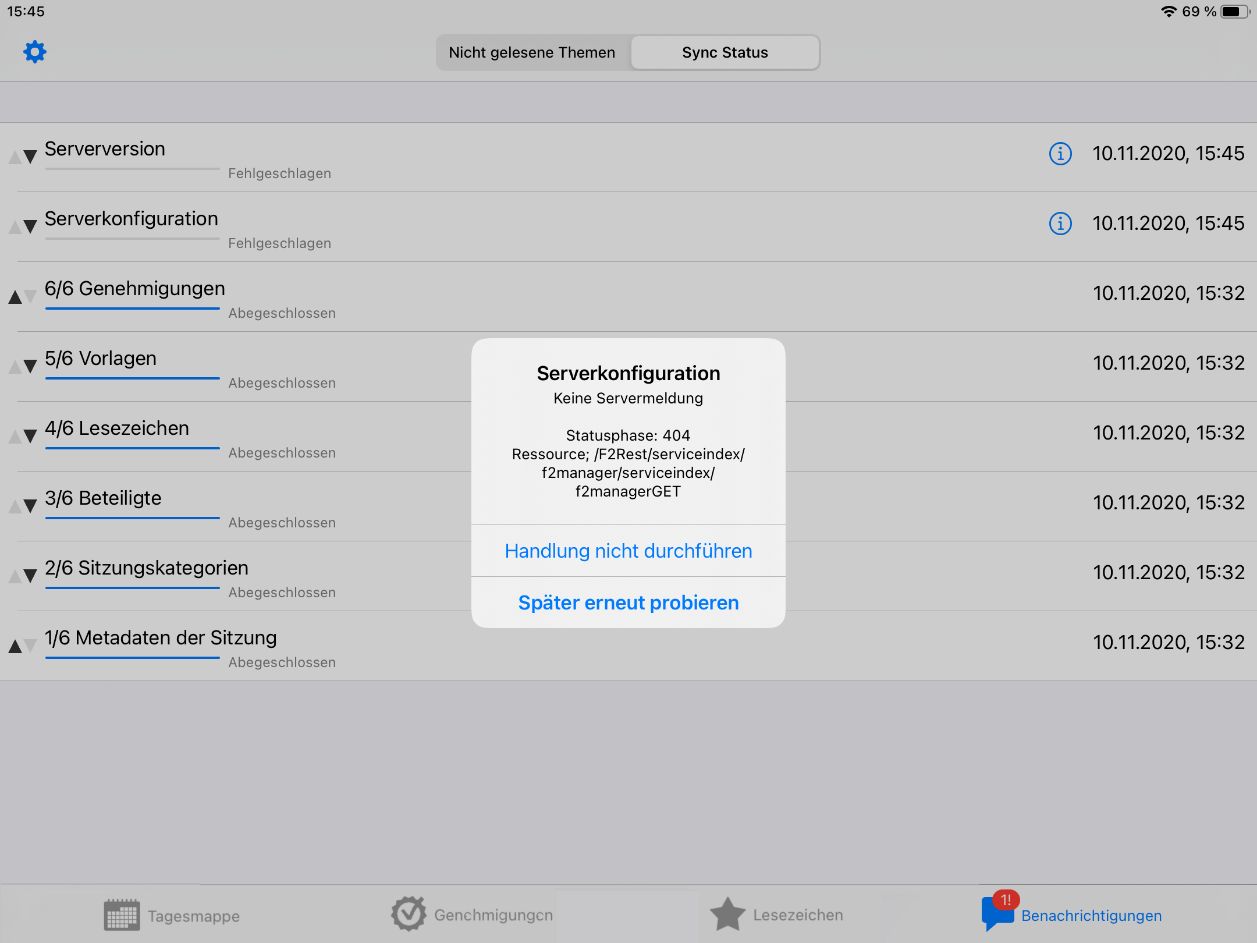Screen dimensions: 1257x943
Task: Select the Sync Status segment
Action: (725, 53)
